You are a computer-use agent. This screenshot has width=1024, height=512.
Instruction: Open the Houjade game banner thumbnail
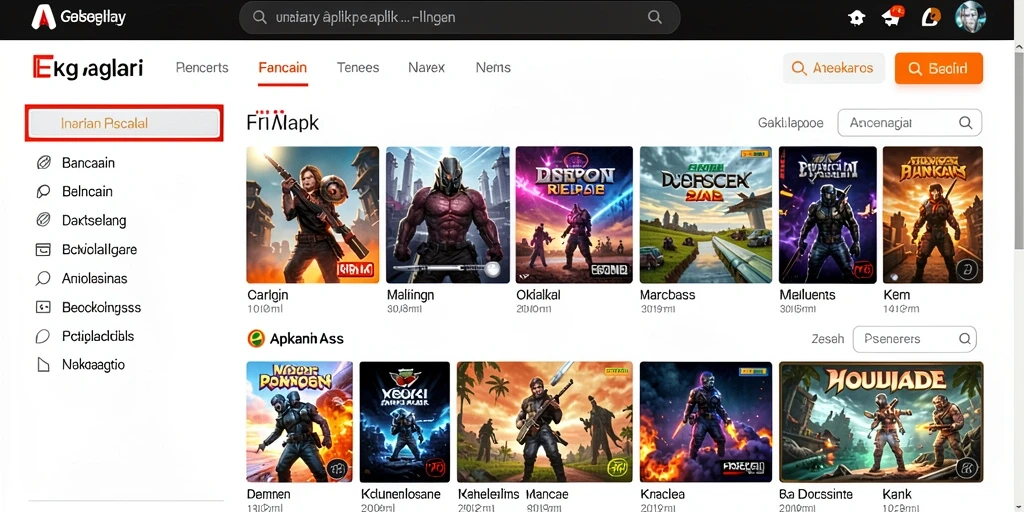(x=881, y=422)
